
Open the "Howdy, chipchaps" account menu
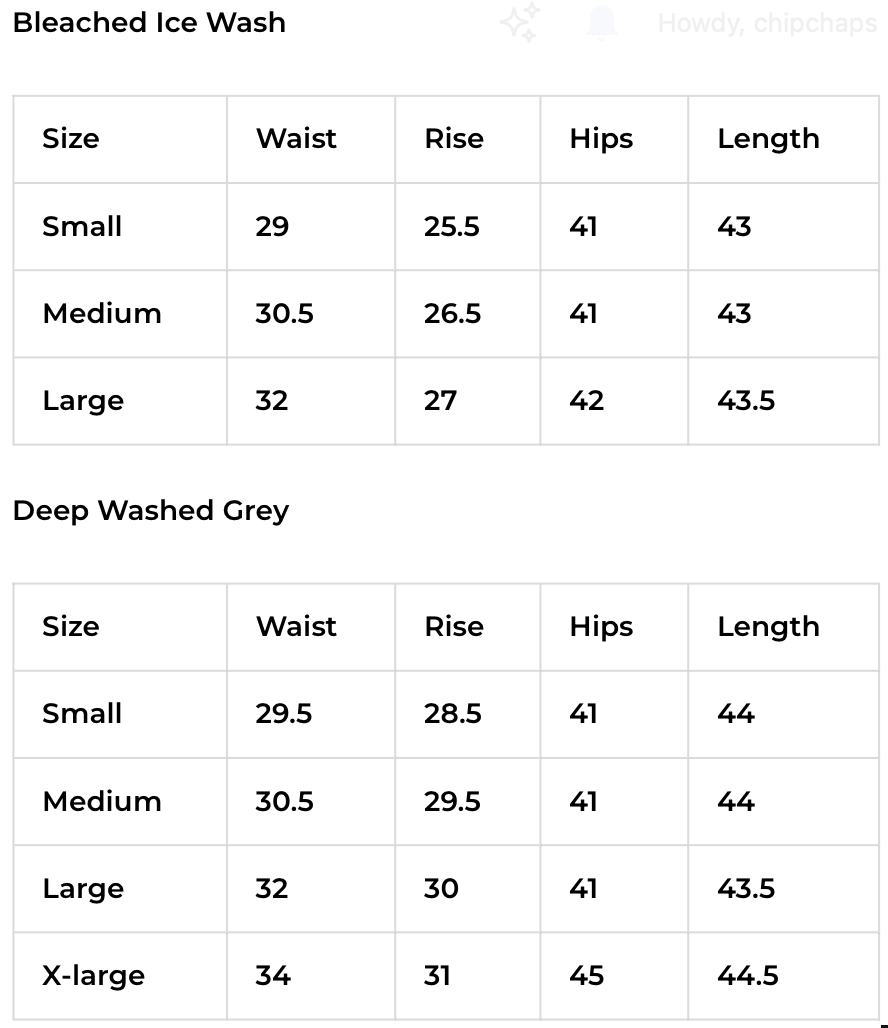[767, 22]
